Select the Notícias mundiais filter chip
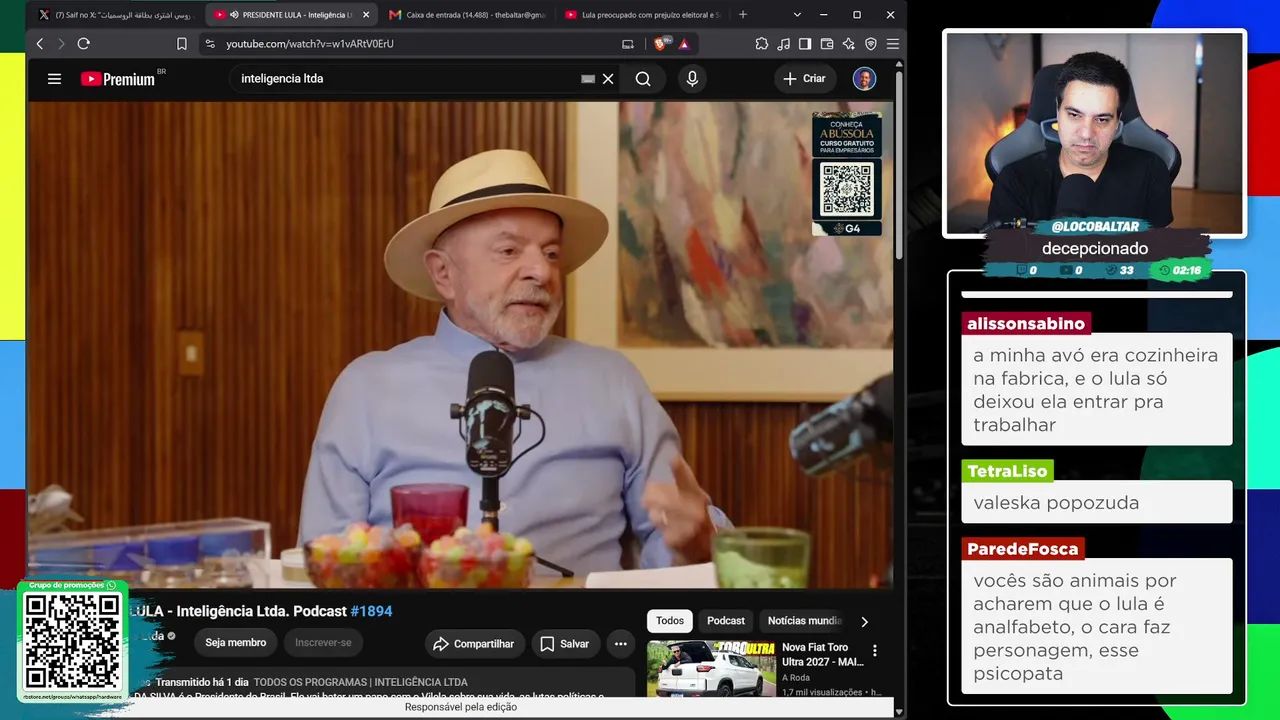Screen dimensions: 1280x720 point(804,621)
